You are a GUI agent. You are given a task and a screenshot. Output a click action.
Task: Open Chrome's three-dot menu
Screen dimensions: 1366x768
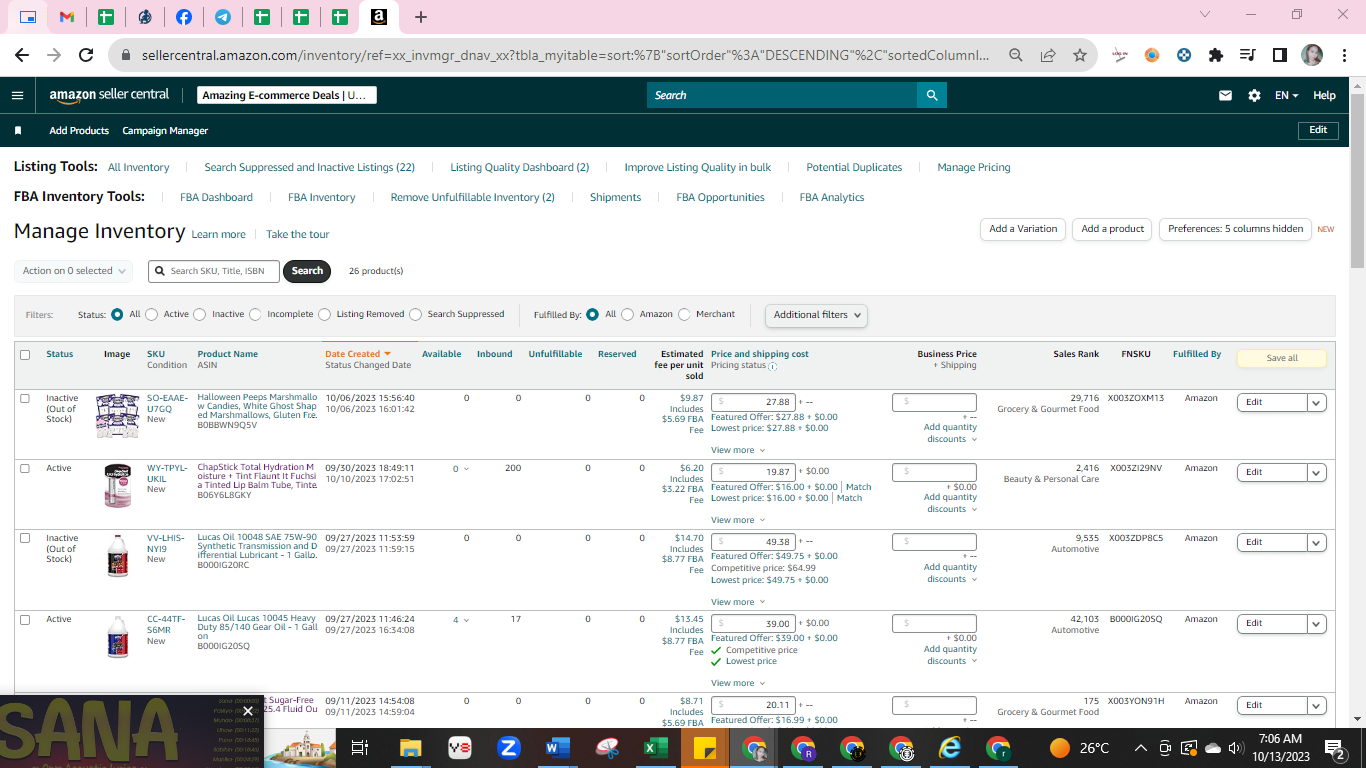click(1344, 55)
